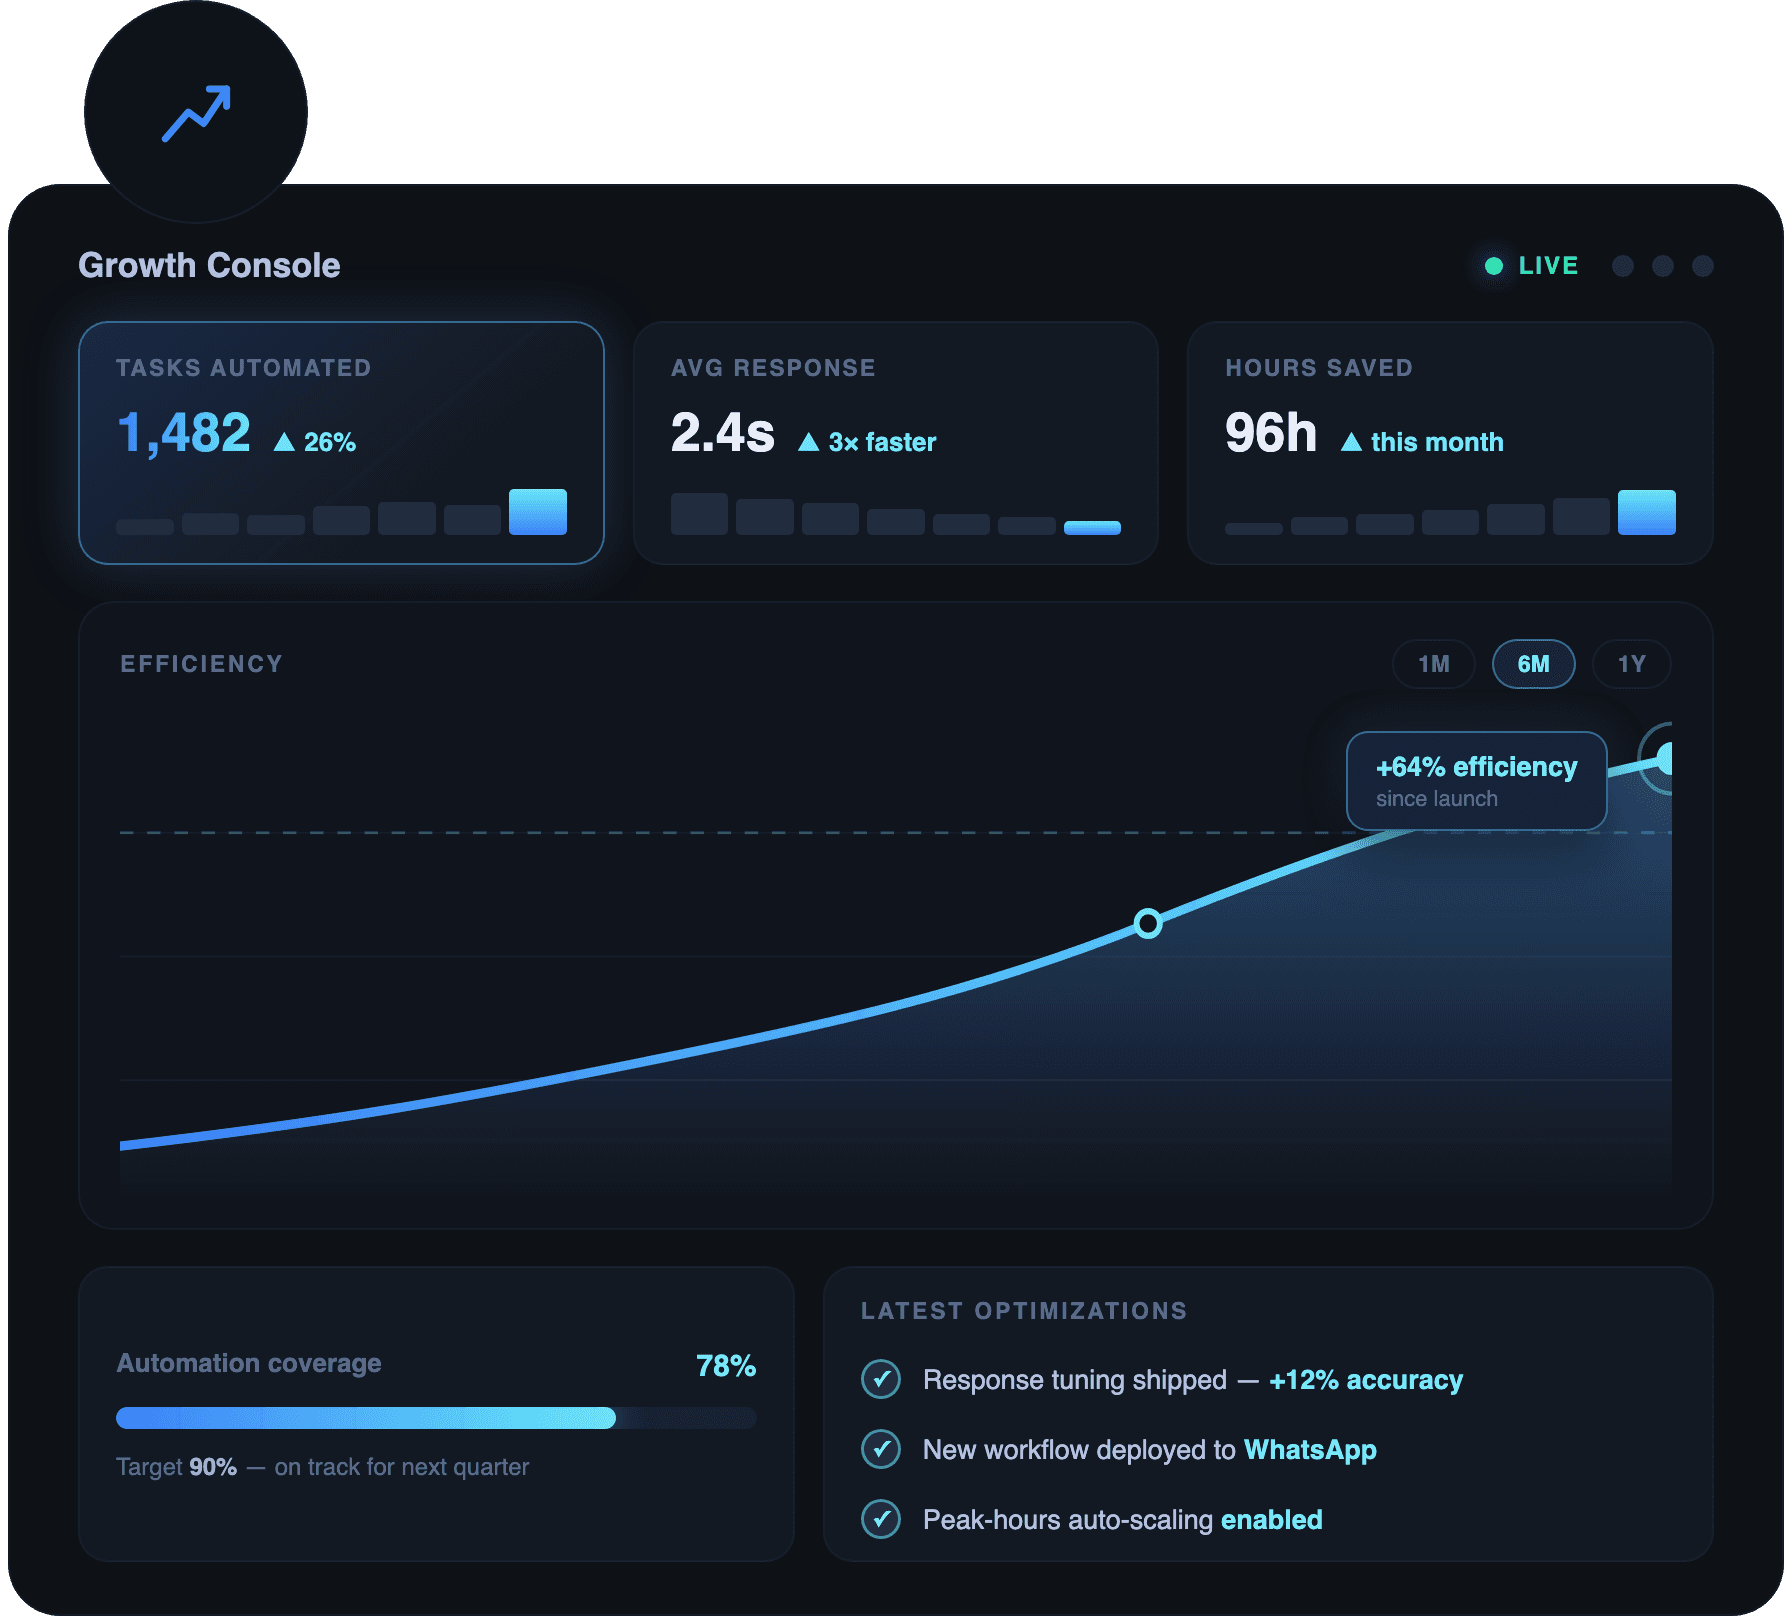Image resolution: width=1792 pixels, height=1624 pixels.
Task: Click the first window dot after LIVE
Action: pos(1623,266)
